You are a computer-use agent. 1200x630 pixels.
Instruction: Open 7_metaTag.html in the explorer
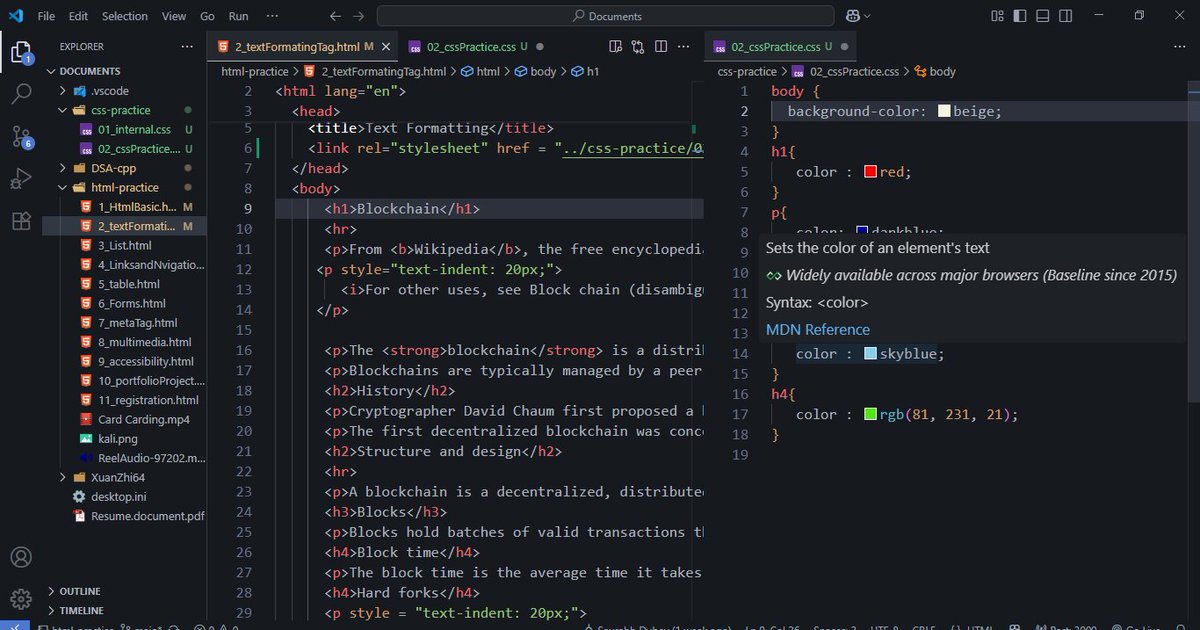coord(137,323)
